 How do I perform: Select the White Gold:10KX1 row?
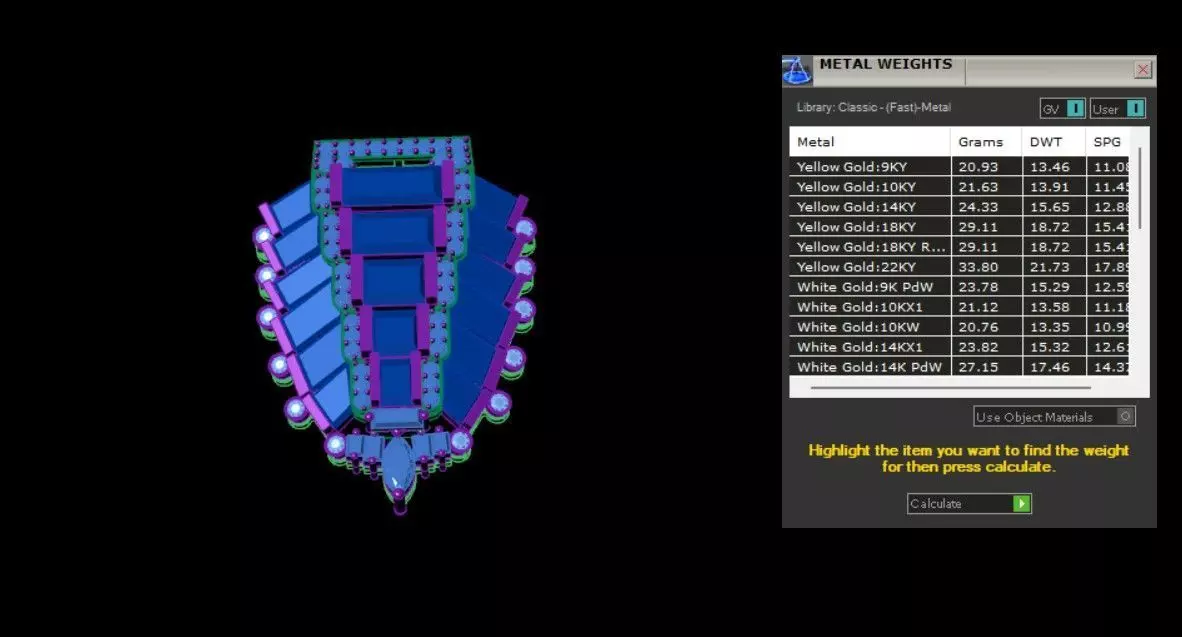pyautogui.click(x=959, y=307)
